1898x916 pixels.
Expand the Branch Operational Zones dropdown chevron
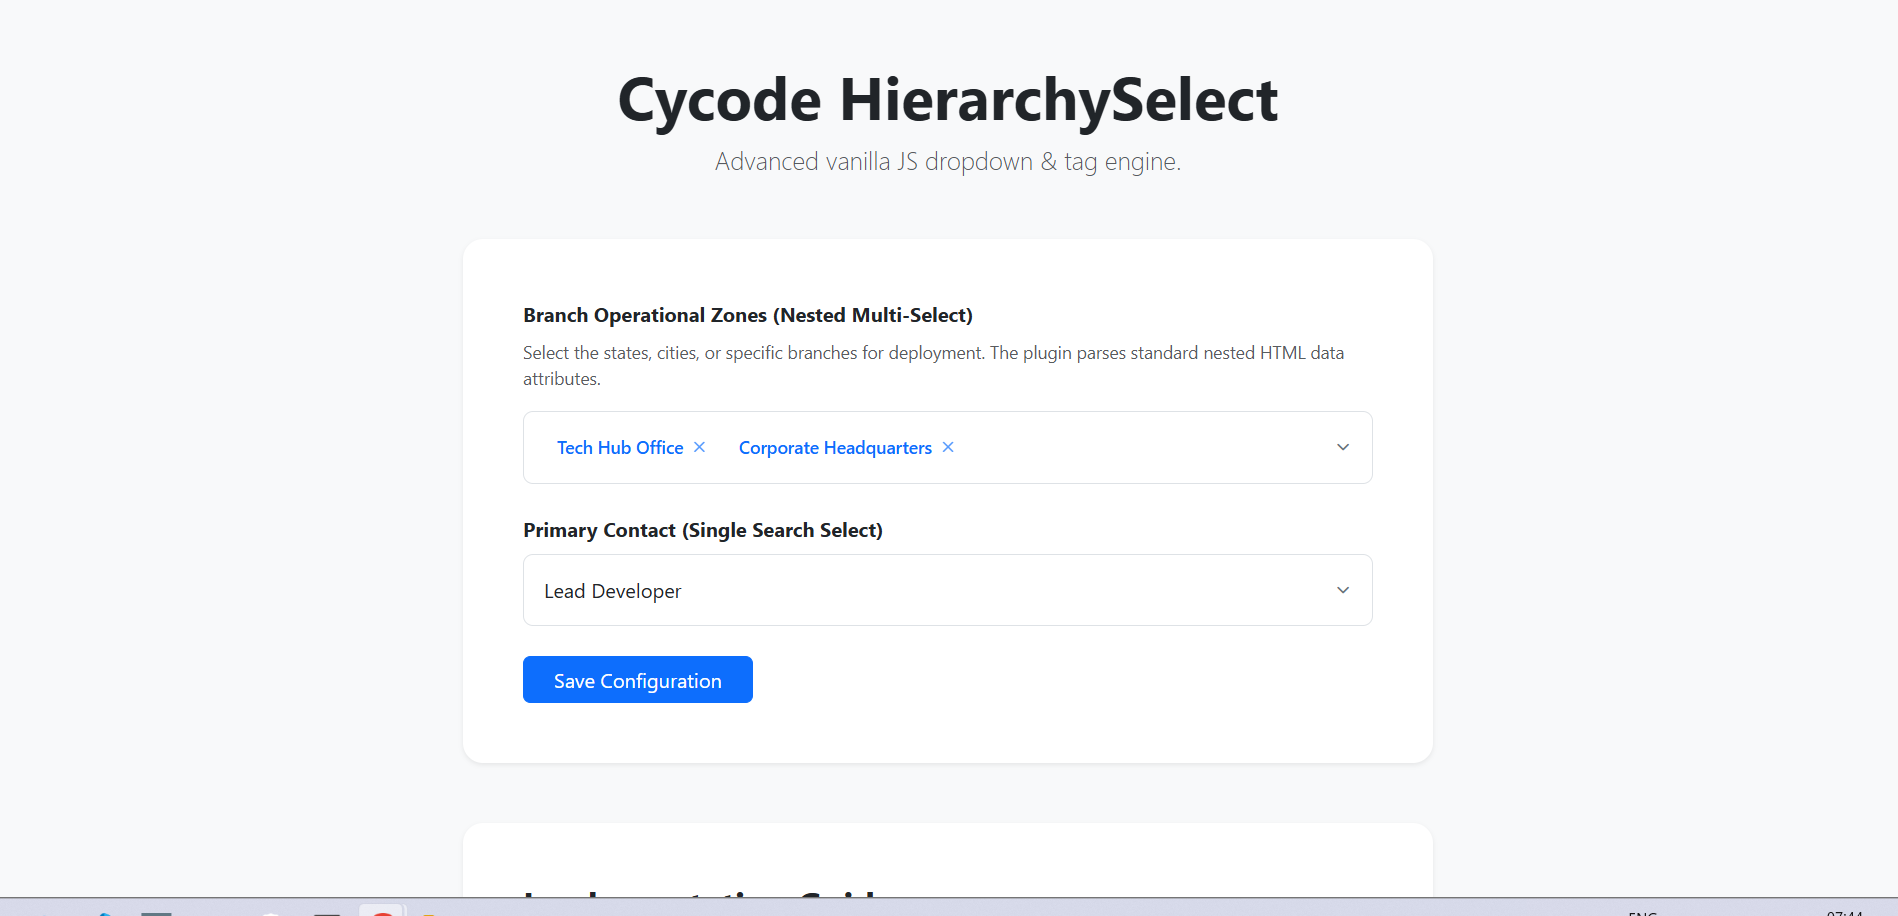pos(1343,447)
